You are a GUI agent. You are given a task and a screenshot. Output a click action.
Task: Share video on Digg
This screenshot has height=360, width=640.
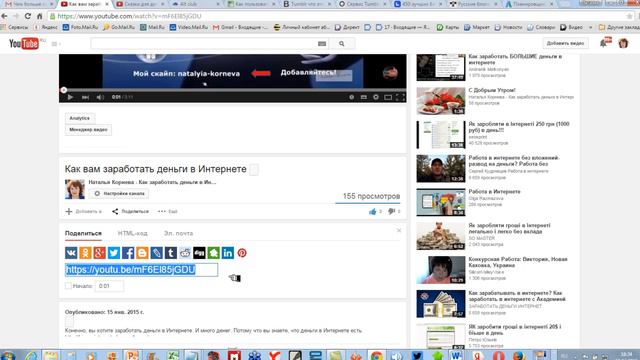[199, 253]
